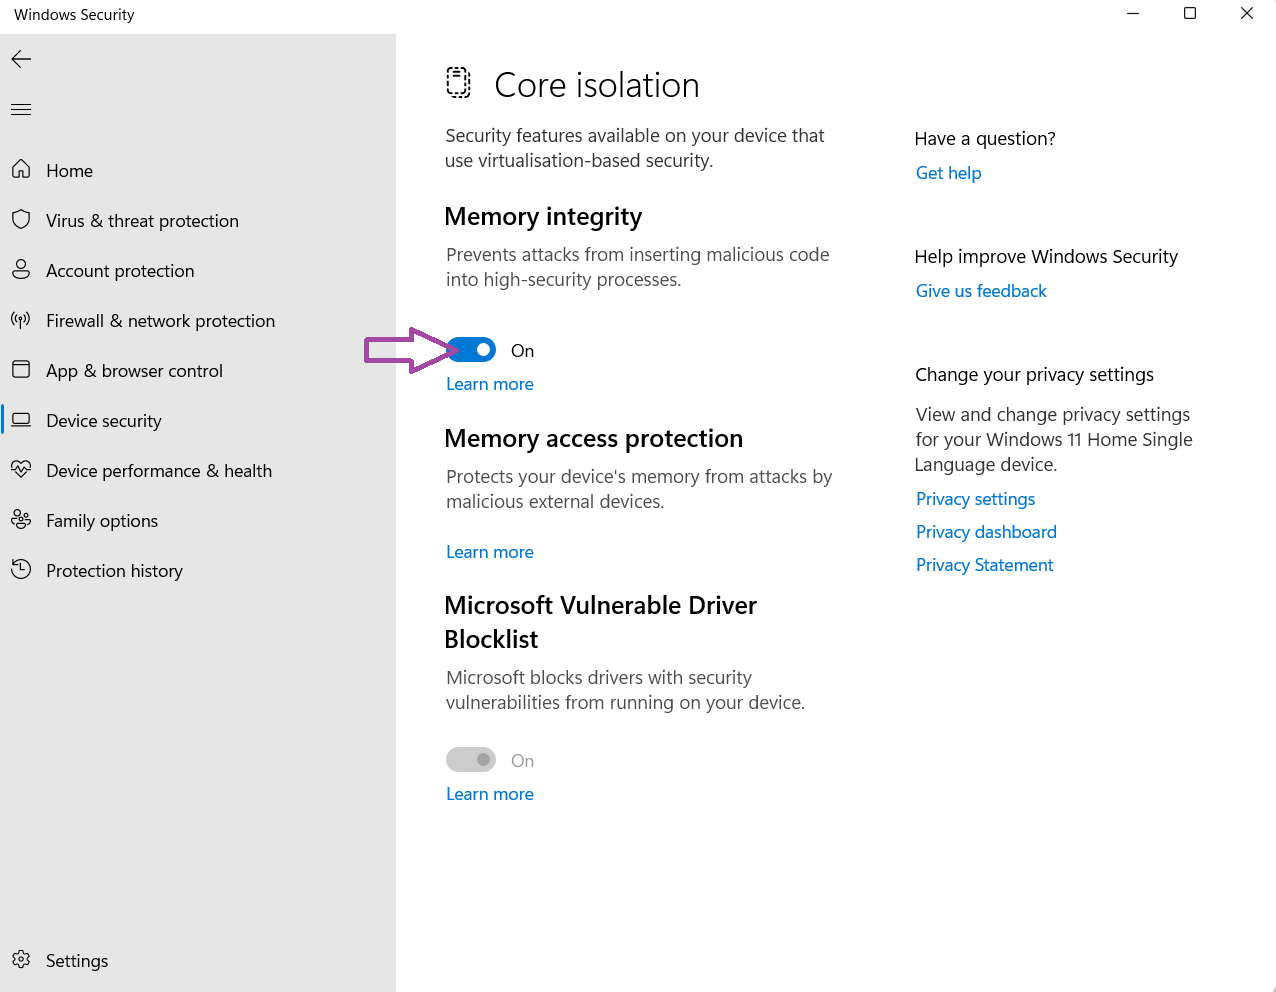The image size is (1276, 992).
Task: Click the Device performance & health heart icon
Action: click(21, 470)
